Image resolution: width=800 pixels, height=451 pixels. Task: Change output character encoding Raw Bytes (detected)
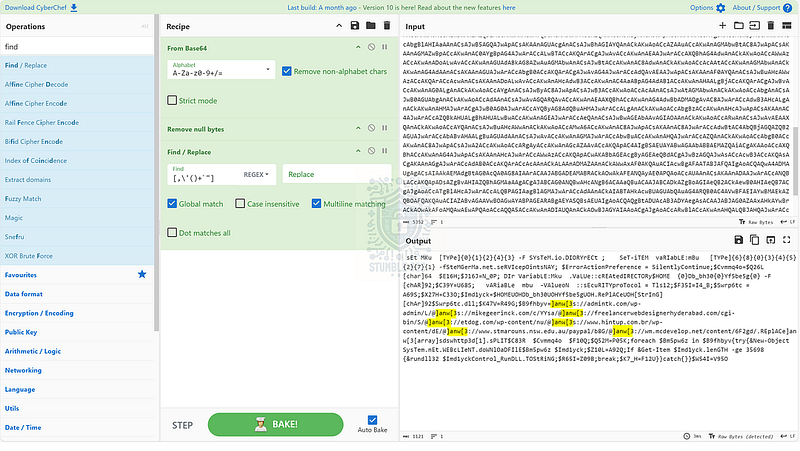[742, 437]
